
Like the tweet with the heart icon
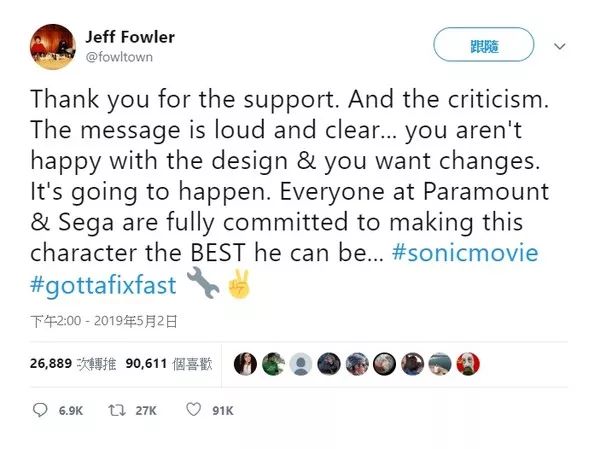(x=195, y=411)
